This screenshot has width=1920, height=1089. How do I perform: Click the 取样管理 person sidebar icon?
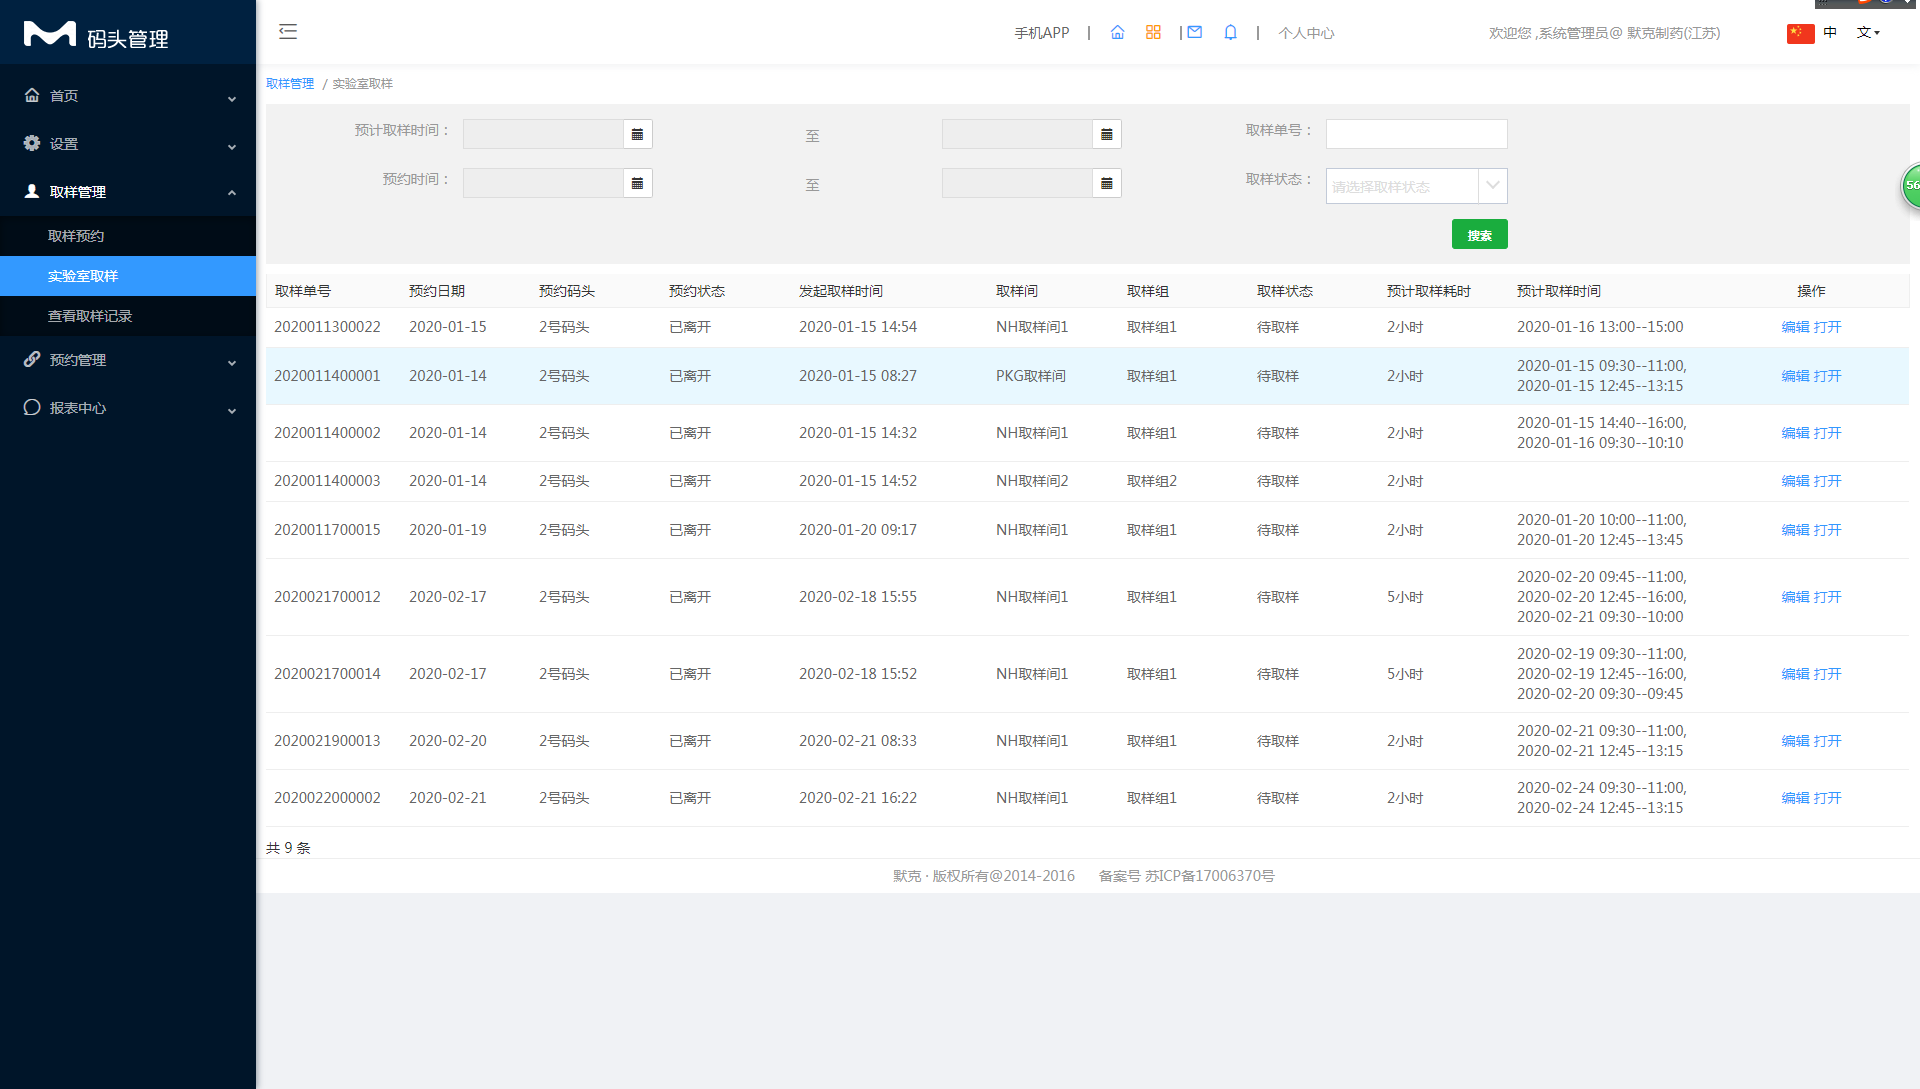(32, 191)
